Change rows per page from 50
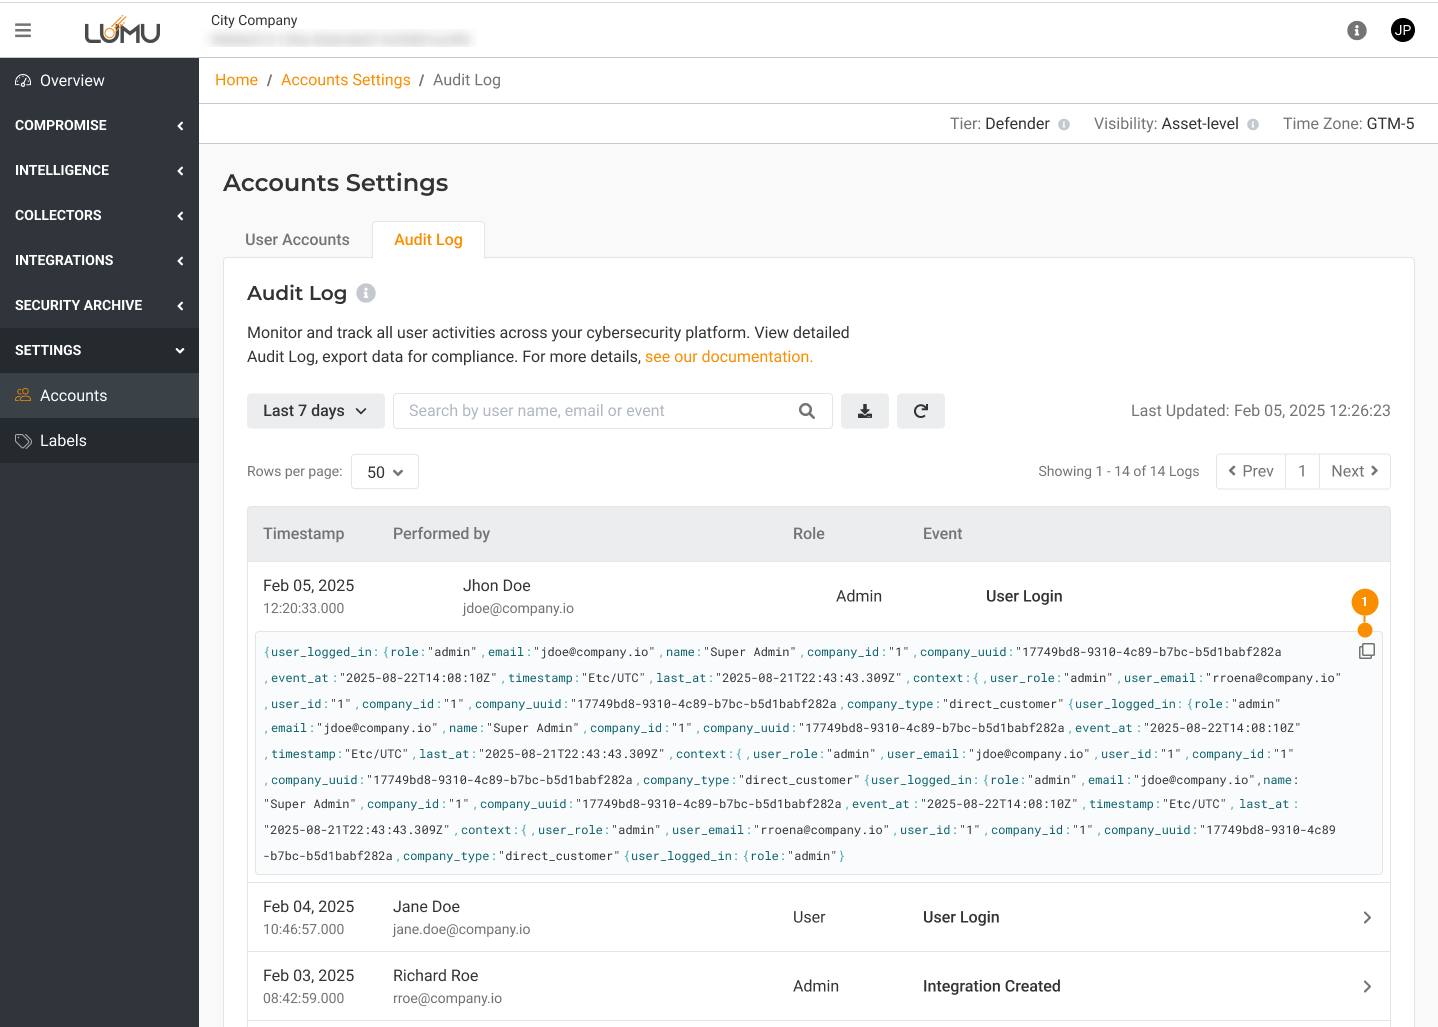The image size is (1438, 1027). pos(385,472)
